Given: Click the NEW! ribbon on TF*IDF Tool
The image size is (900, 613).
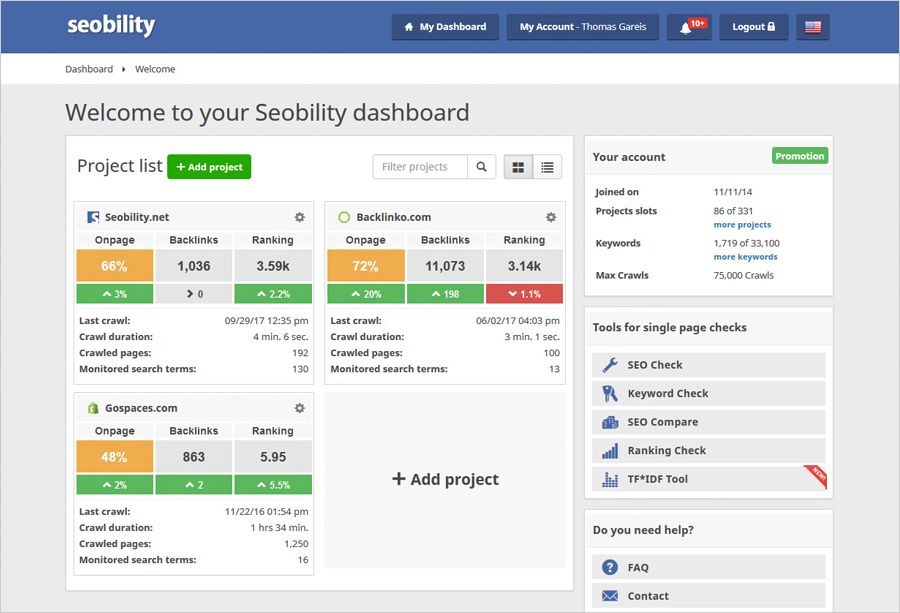Looking at the screenshot, I should (818, 476).
